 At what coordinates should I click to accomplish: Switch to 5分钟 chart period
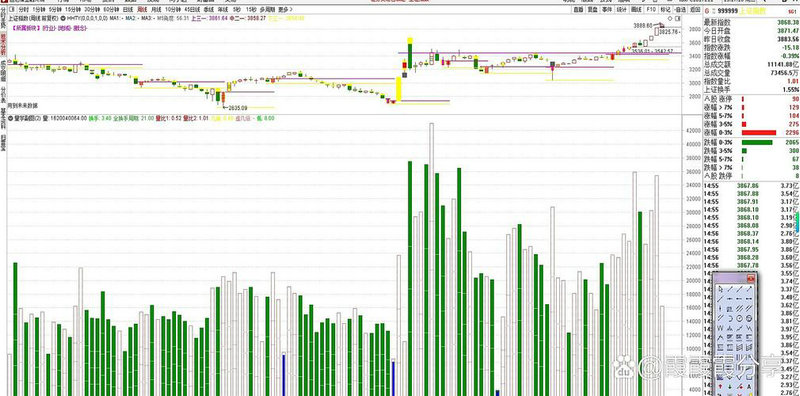coord(54,9)
